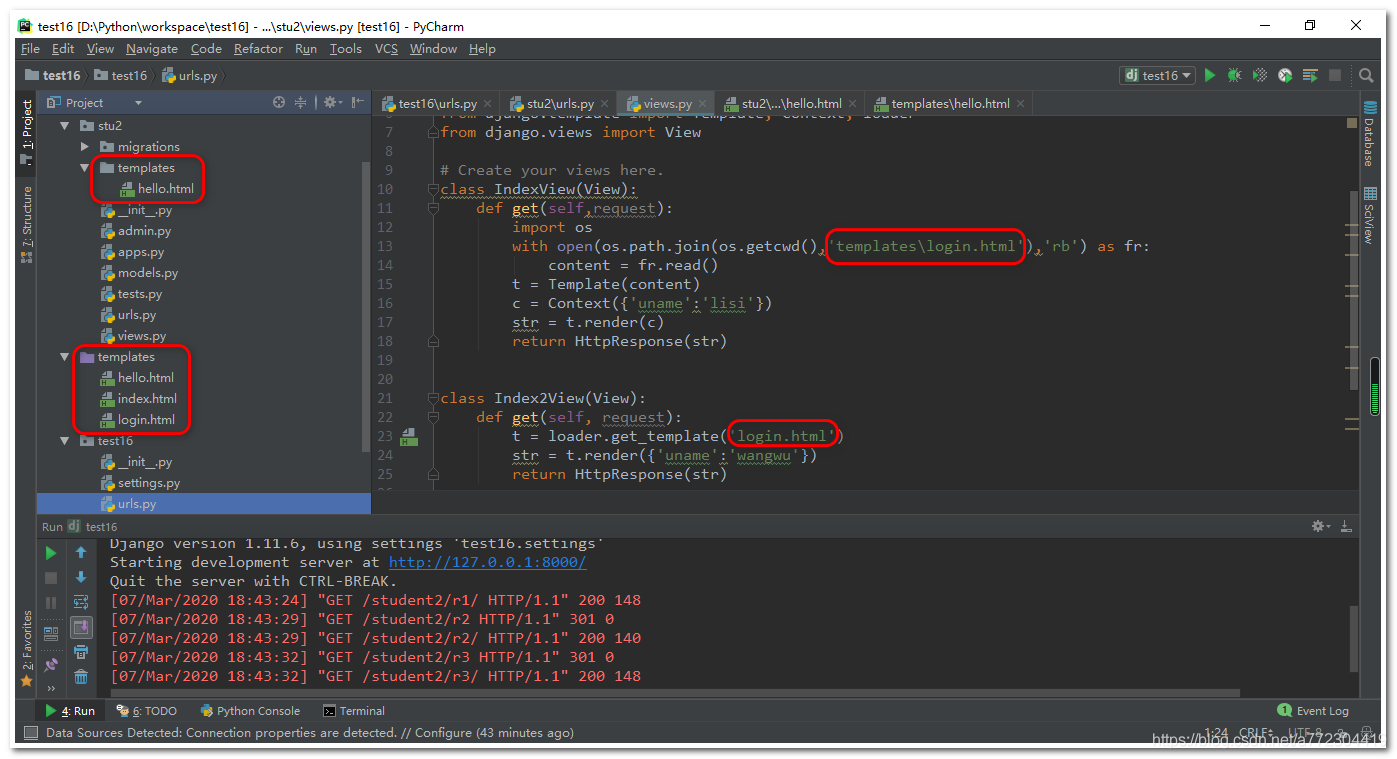
Task: Expand the migrations folder
Action: pyautogui.click(x=85, y=147)
